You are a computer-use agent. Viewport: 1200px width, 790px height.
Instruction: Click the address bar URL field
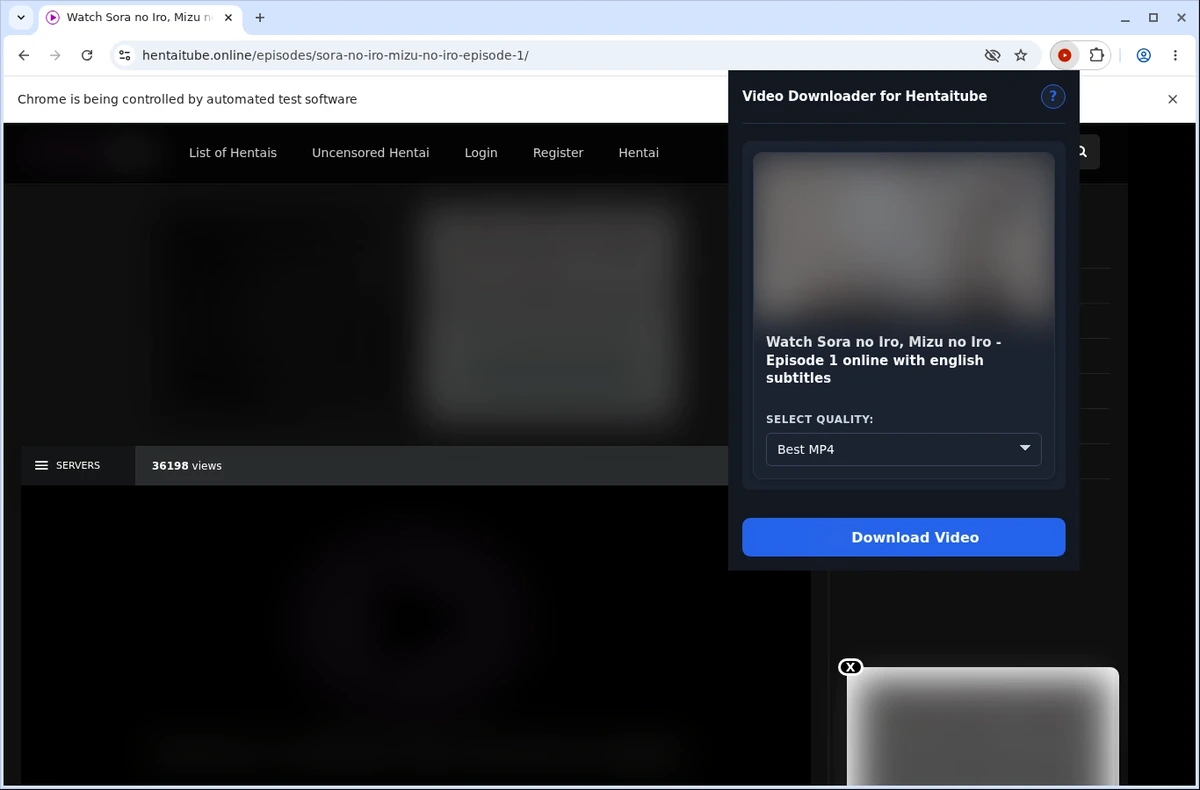pyautogui.click(x=555, y=55)
